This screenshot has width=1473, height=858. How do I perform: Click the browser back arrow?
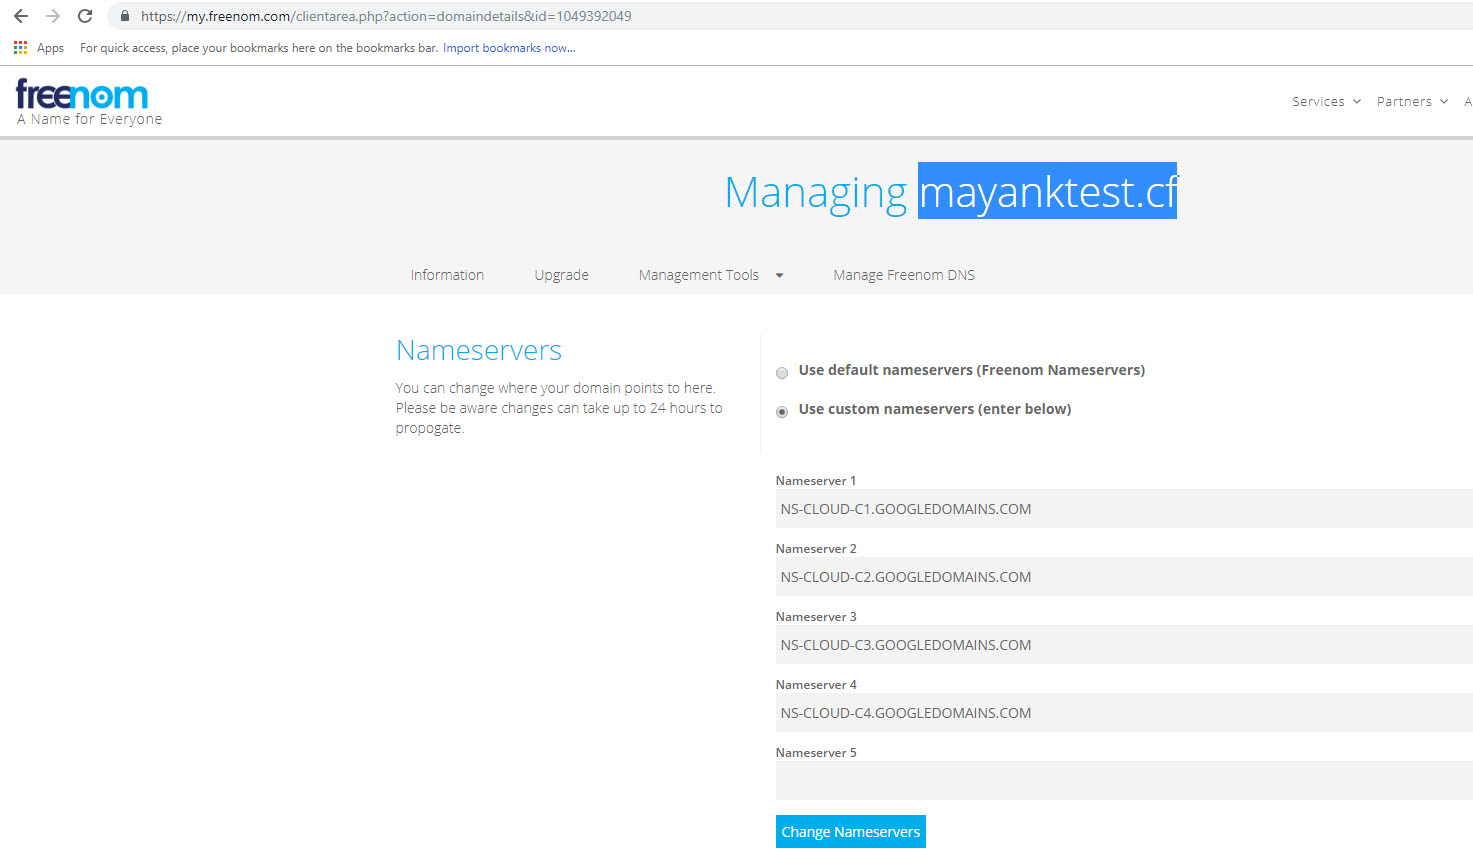(21, 16)
